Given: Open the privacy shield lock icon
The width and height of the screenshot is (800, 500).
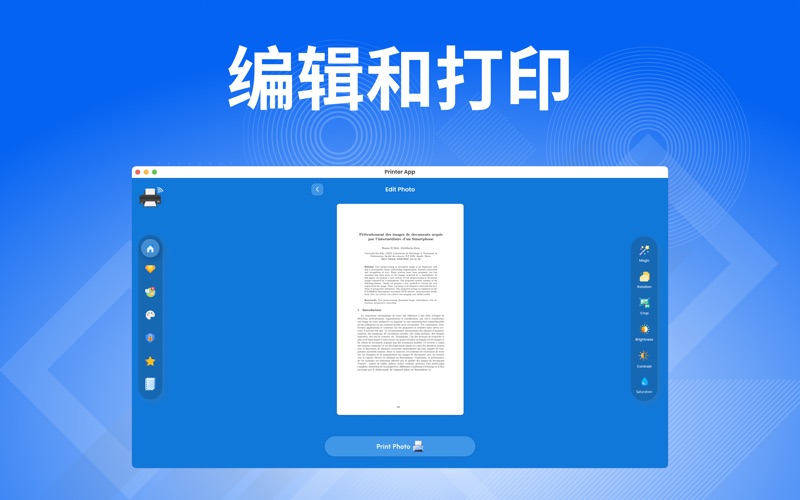Looking at the screenshot, I should (x=150, y=338).
